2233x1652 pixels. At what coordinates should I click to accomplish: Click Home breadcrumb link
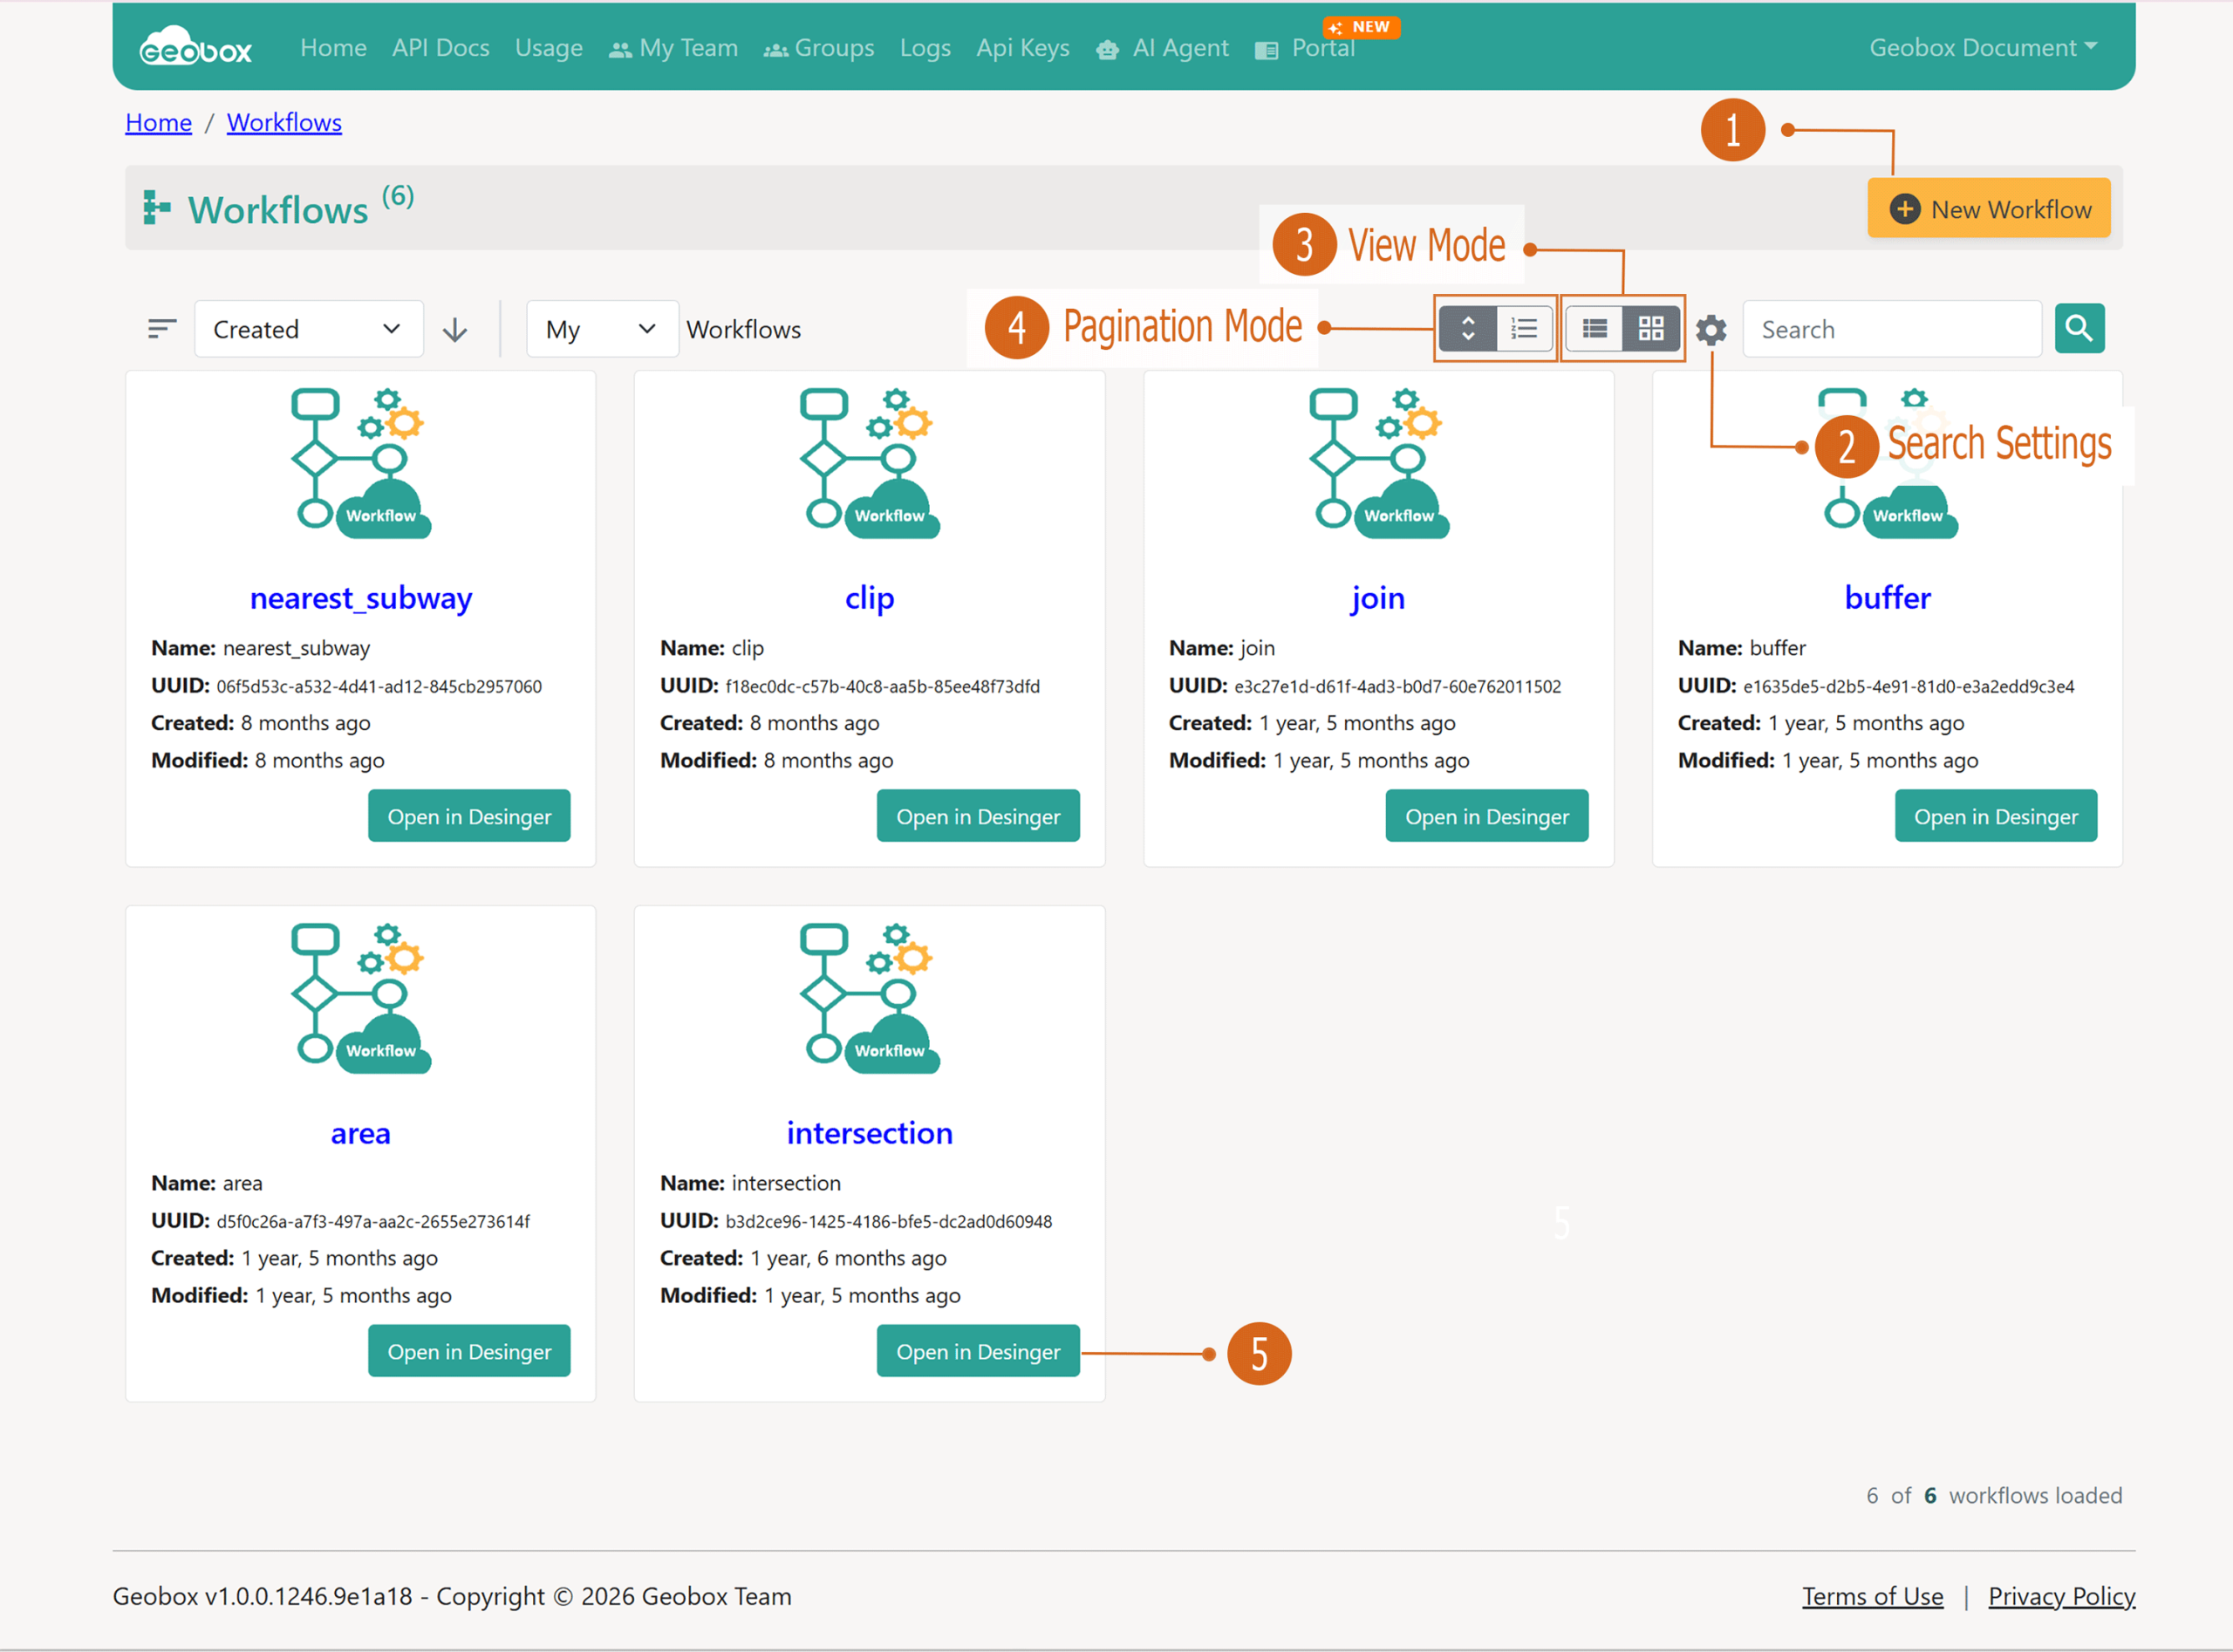[x=158, y=122]
